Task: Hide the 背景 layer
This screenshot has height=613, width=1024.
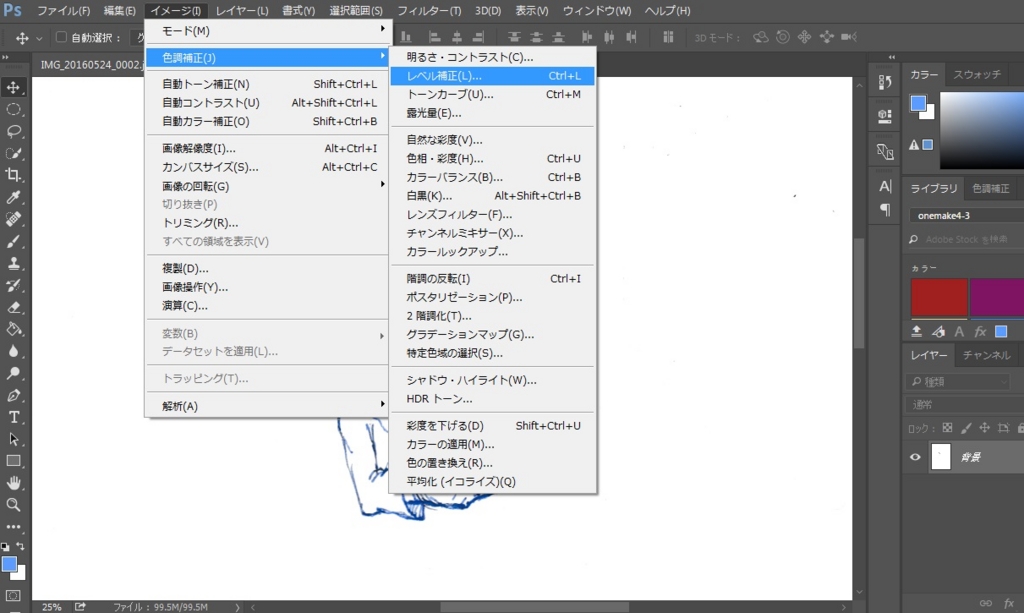Action: click(x=913, y=457)
